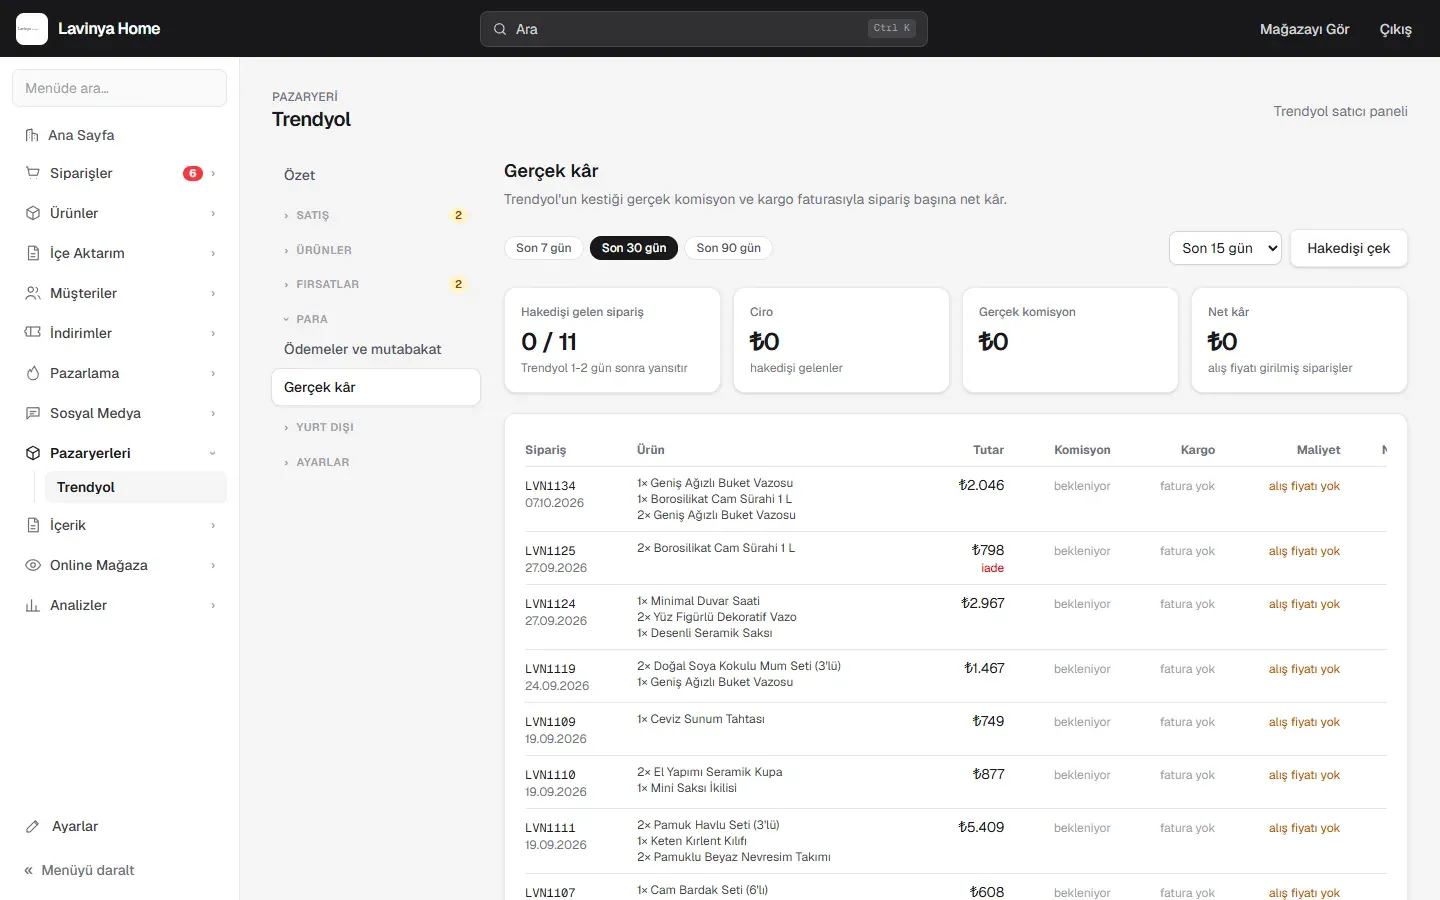Expand the SATIŞ section

click(376, 215)
